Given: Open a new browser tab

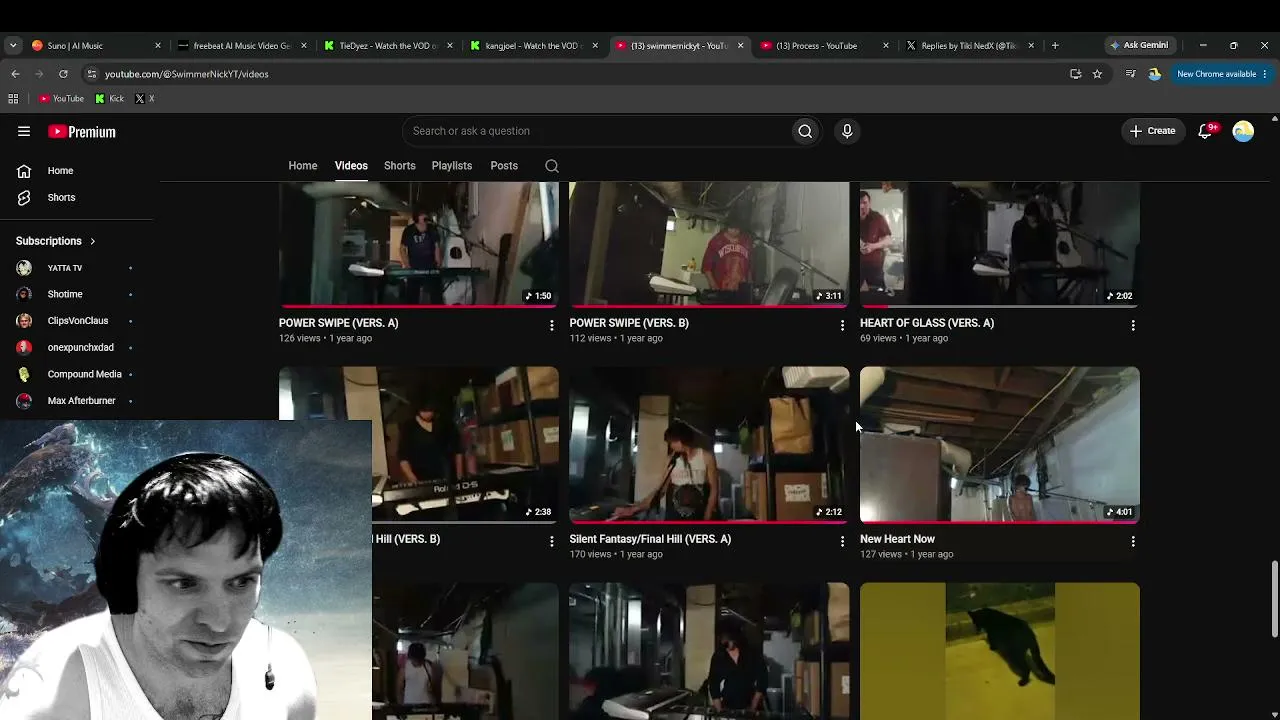Looking at the screenshot, I should click(1055, 45).
